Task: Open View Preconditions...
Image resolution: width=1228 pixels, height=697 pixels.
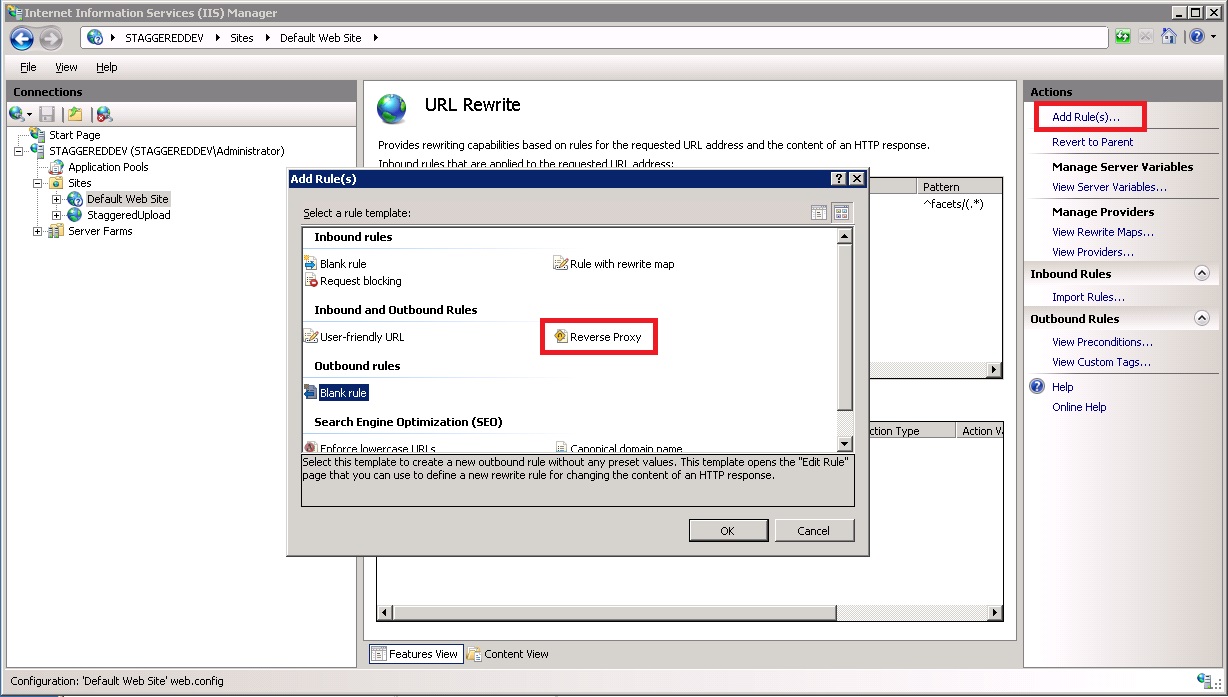Action: click(x=1103, y=342)
